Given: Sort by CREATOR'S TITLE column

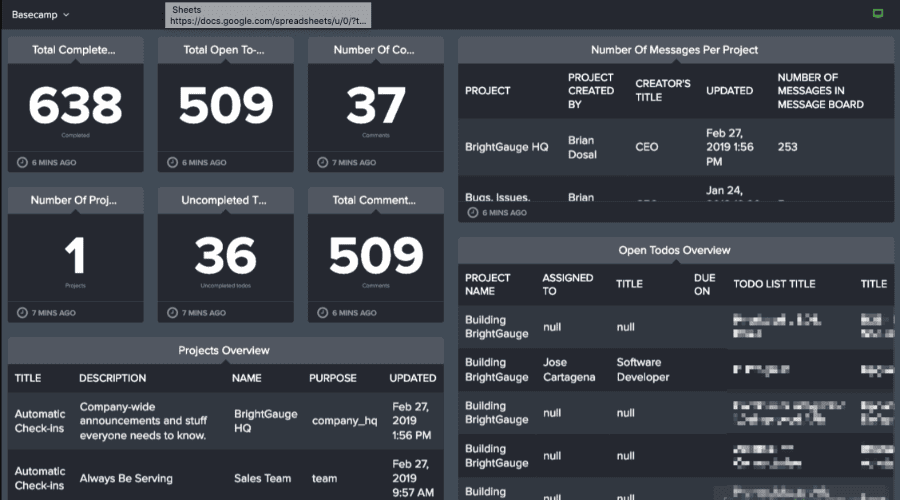Looking at the screenshot, I should coord(663,91).
